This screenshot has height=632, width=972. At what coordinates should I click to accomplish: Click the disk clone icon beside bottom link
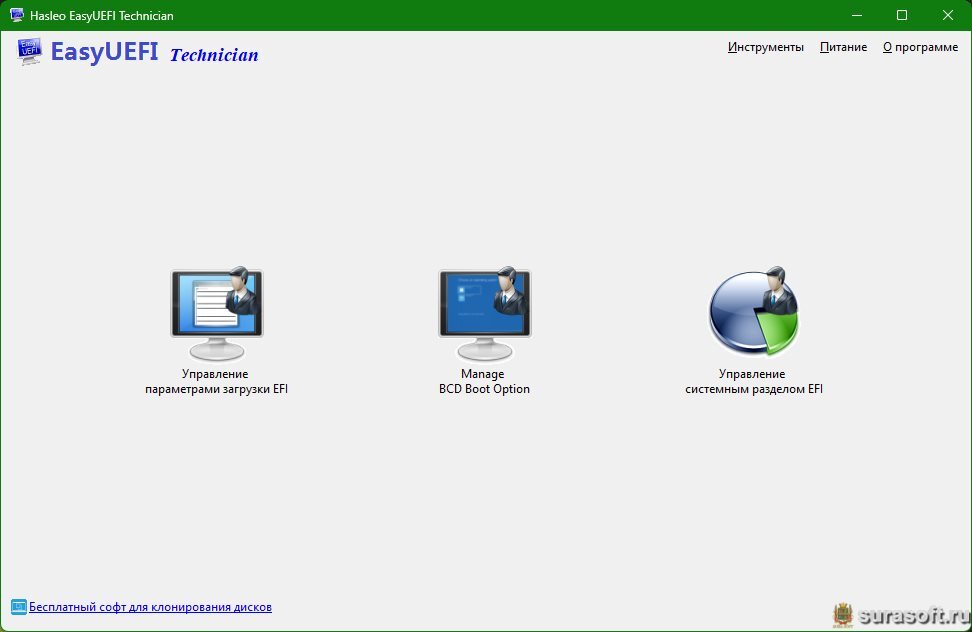point(19,607)
